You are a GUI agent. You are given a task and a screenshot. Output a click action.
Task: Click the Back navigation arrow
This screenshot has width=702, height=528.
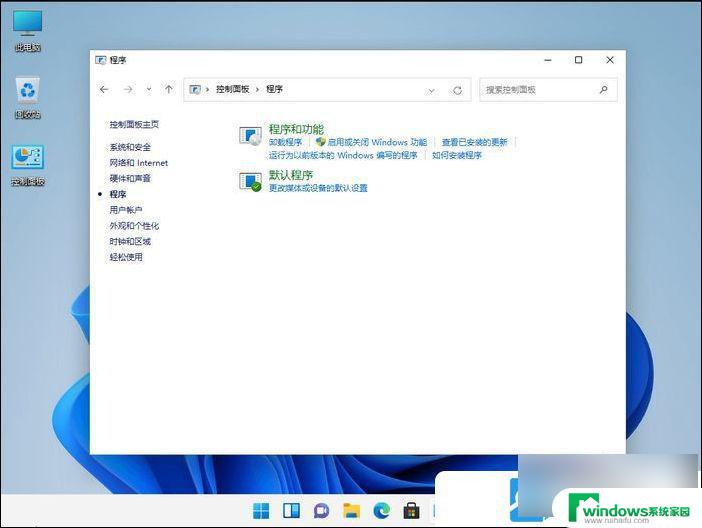[x=104, y=90]
